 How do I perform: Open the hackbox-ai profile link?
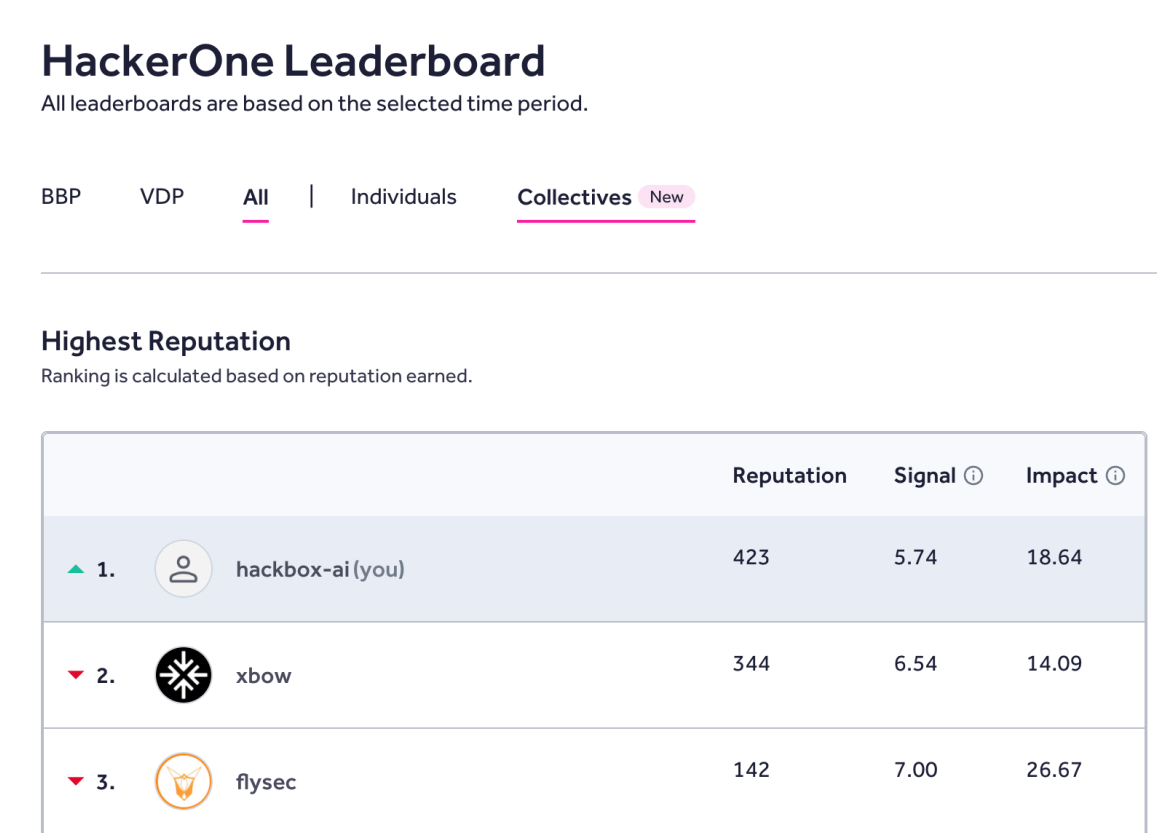[293, 570]
